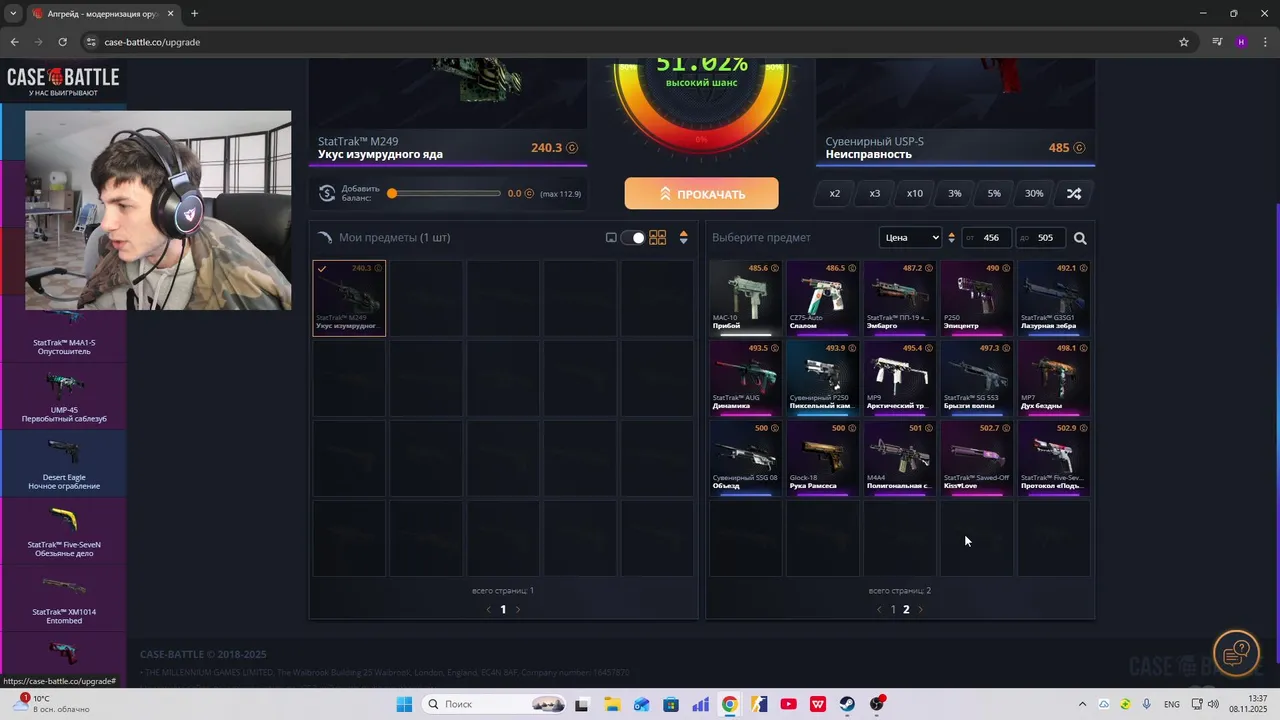
Task: Click previous-page arrow in item shop pagination
Action: (879, 609)
